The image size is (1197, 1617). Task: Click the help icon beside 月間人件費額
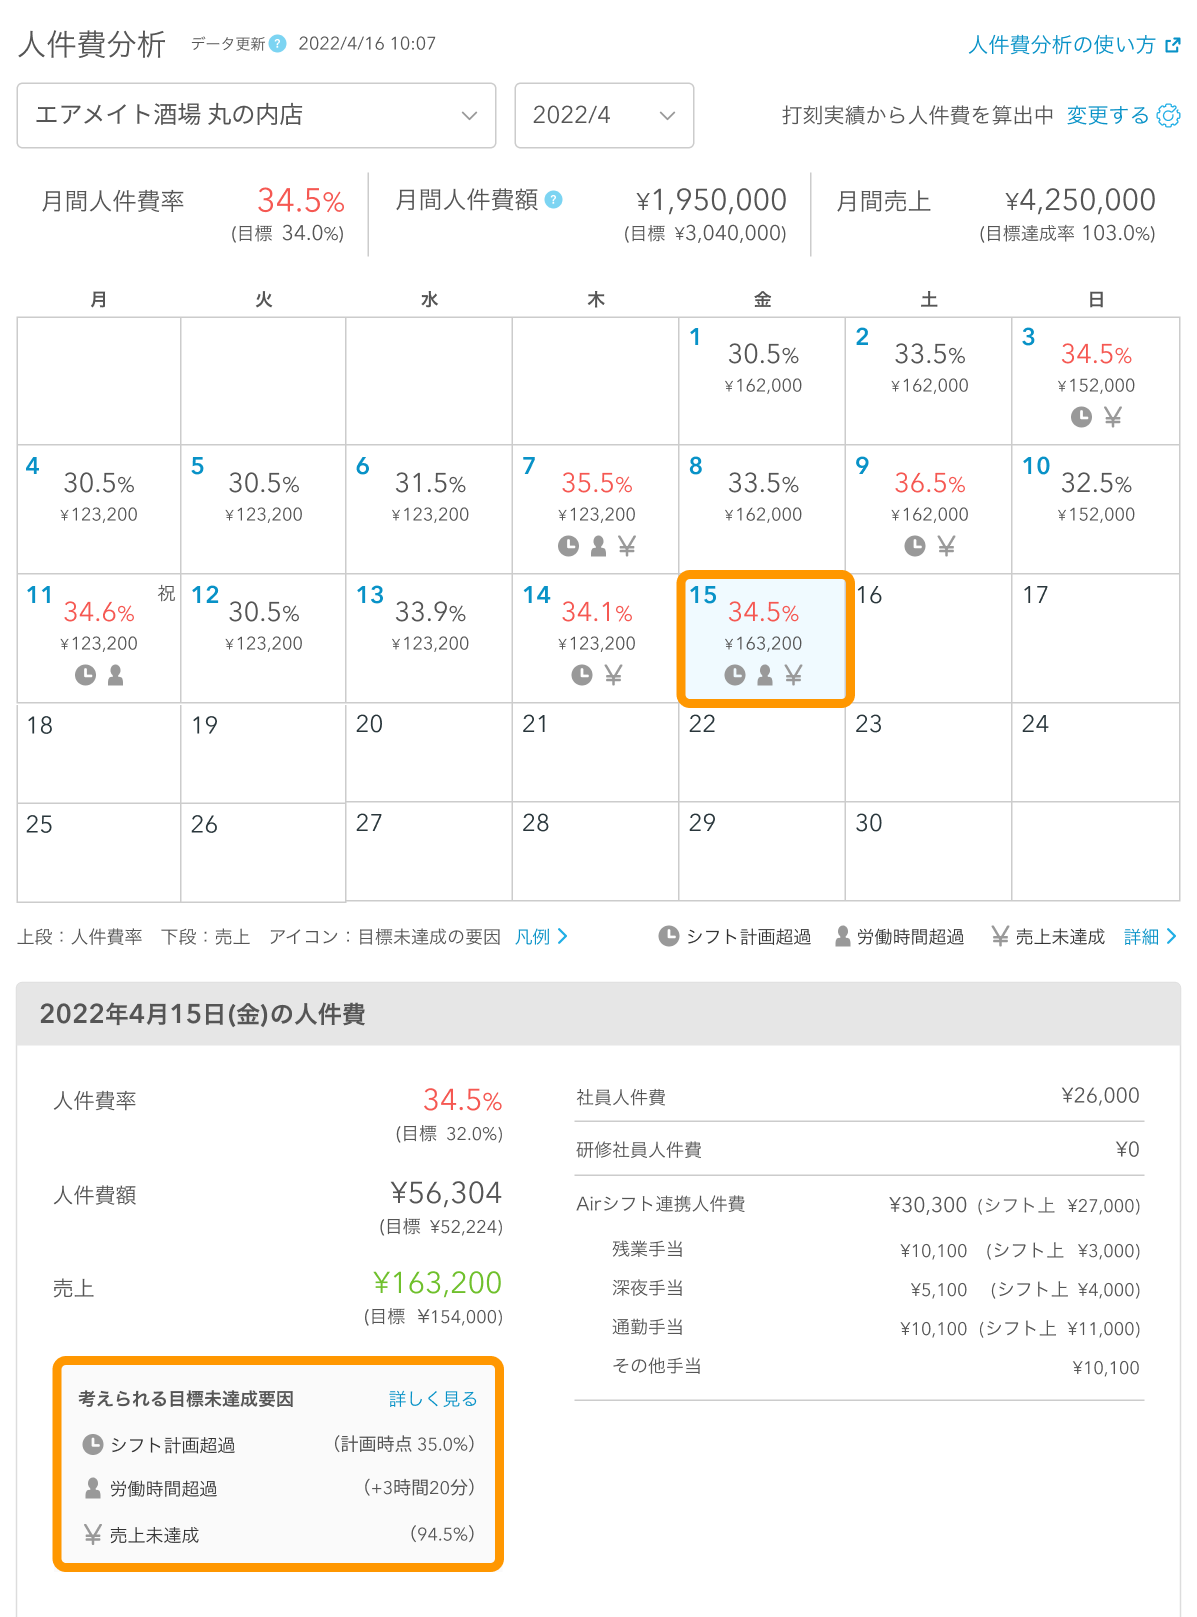(x=554, y=200)
